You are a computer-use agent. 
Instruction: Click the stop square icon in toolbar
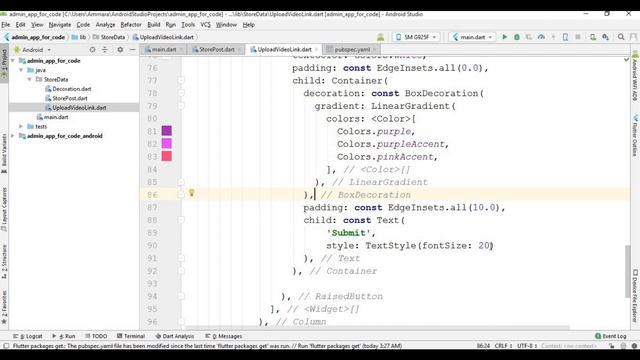tap(578, 37)
